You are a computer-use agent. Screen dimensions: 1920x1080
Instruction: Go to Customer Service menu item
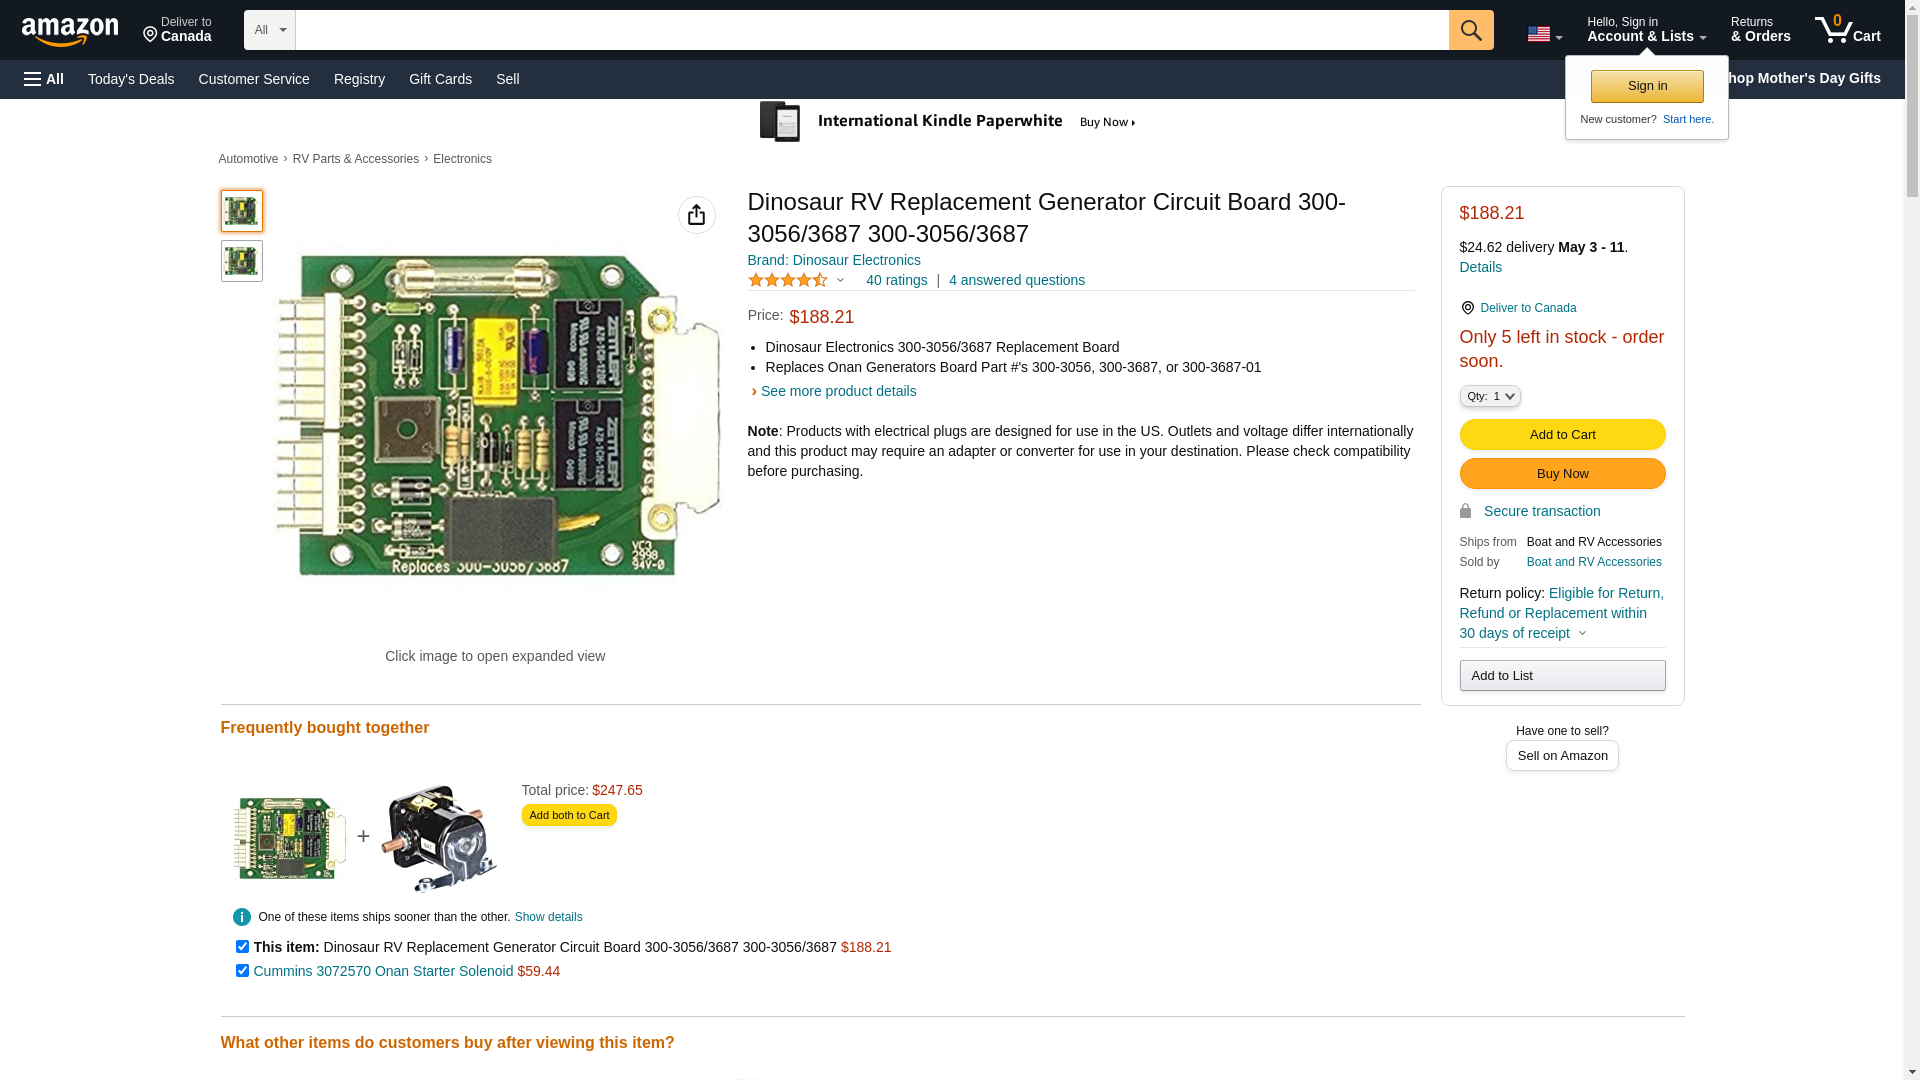point(254,79)
